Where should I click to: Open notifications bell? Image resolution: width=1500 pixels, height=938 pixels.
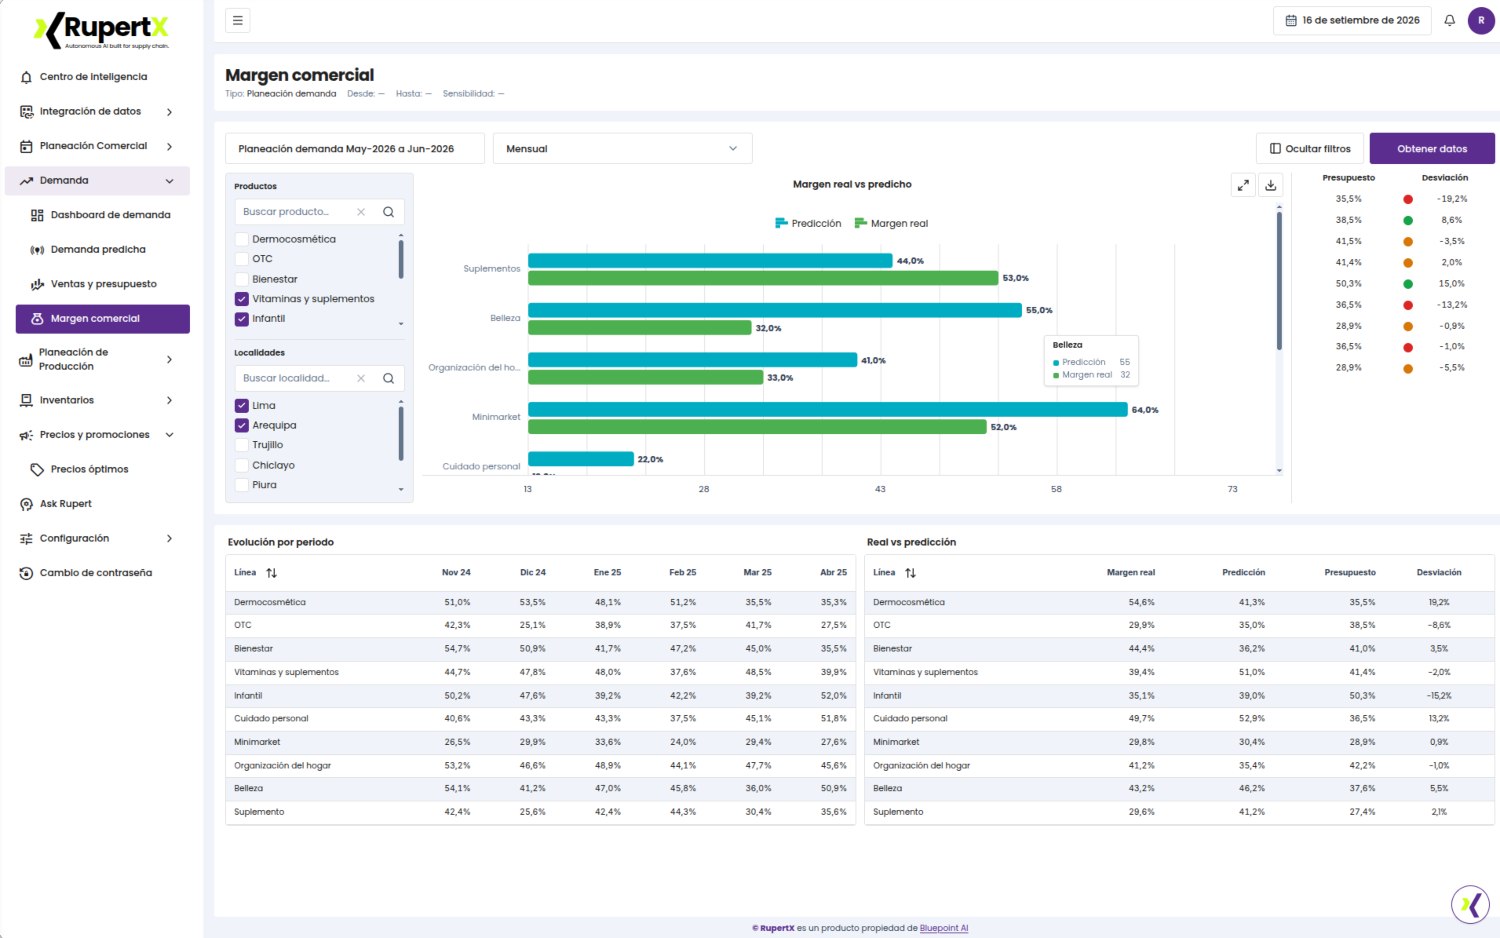click(1449, 20)
